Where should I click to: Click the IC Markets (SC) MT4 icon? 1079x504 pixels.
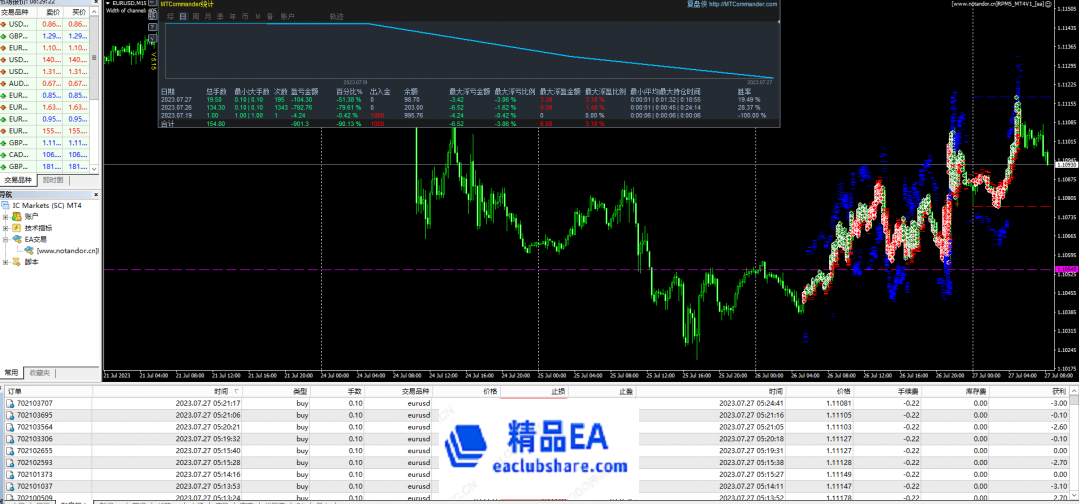click(x=6, y=205)
